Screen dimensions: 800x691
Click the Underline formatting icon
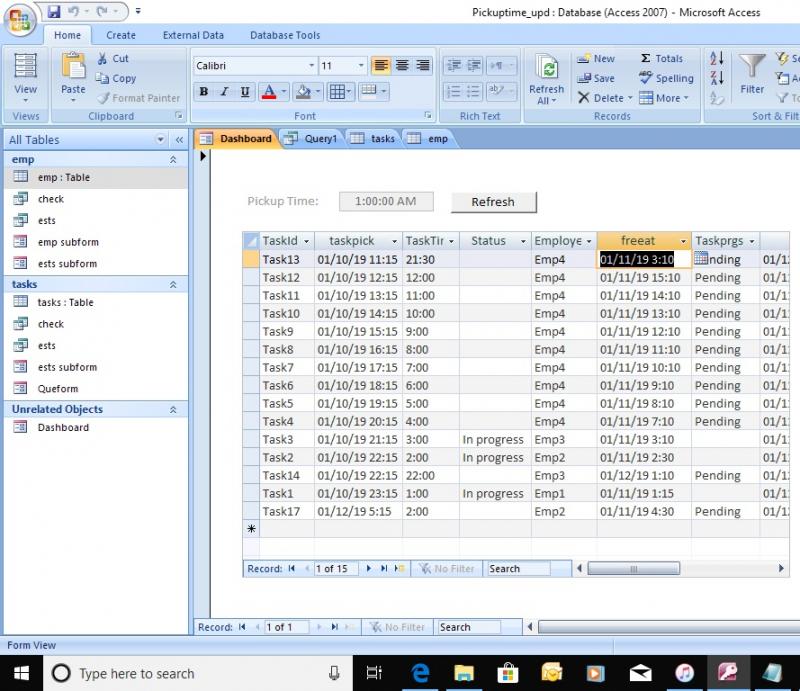[245, 92]
